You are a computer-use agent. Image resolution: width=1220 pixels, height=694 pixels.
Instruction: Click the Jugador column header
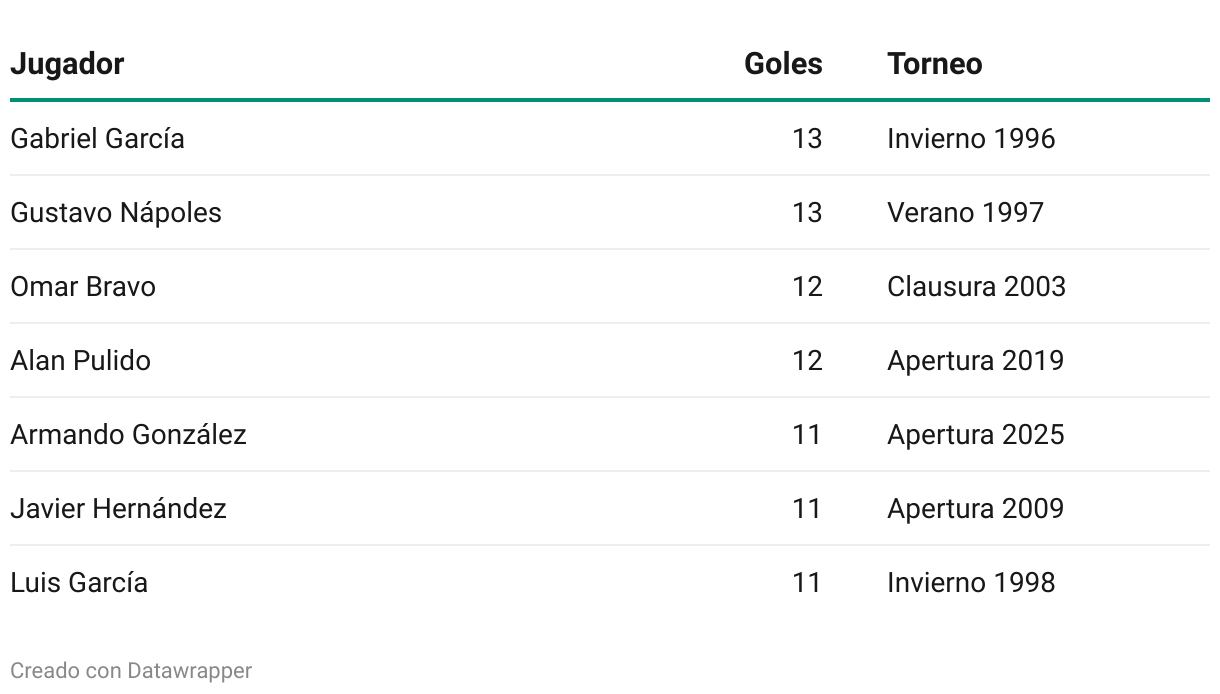coord(67,64)
